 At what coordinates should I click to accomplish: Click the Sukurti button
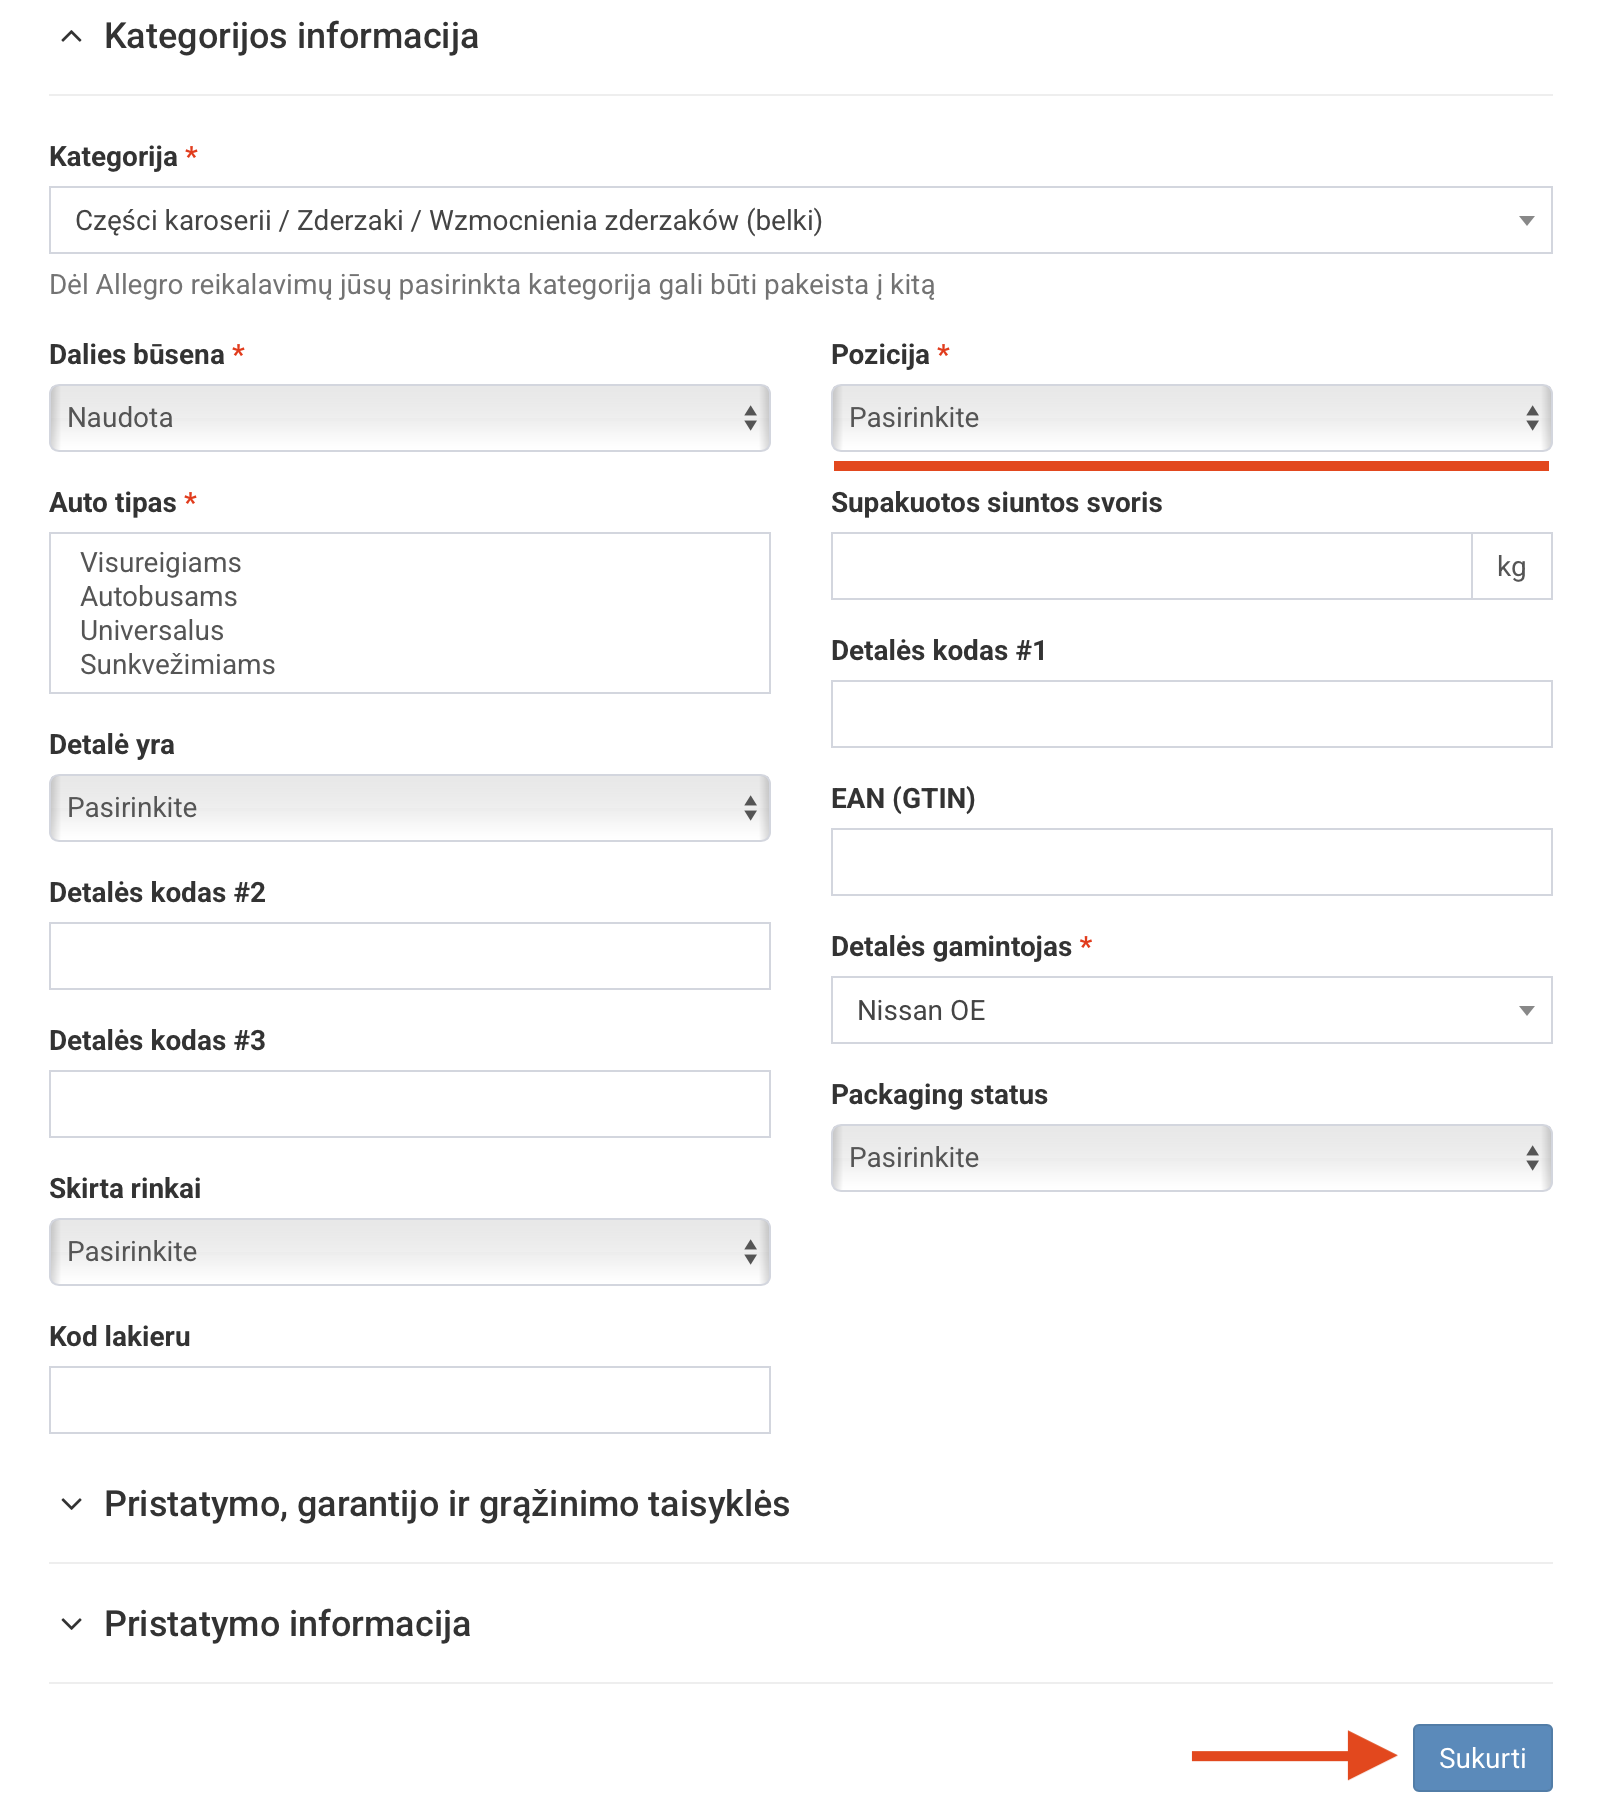pyautogui.click(x=1481, y=1758)
